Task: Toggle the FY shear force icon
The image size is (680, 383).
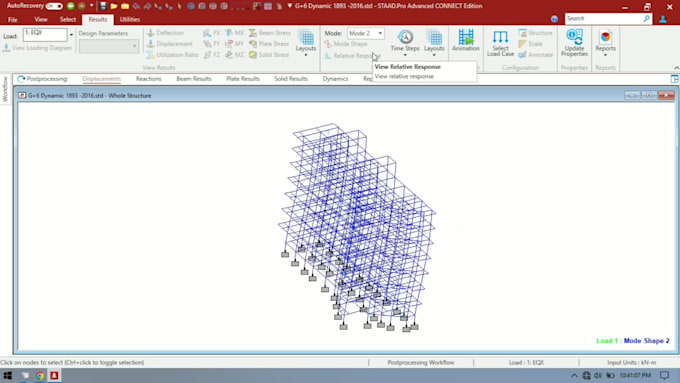Action: pos(212,44)
